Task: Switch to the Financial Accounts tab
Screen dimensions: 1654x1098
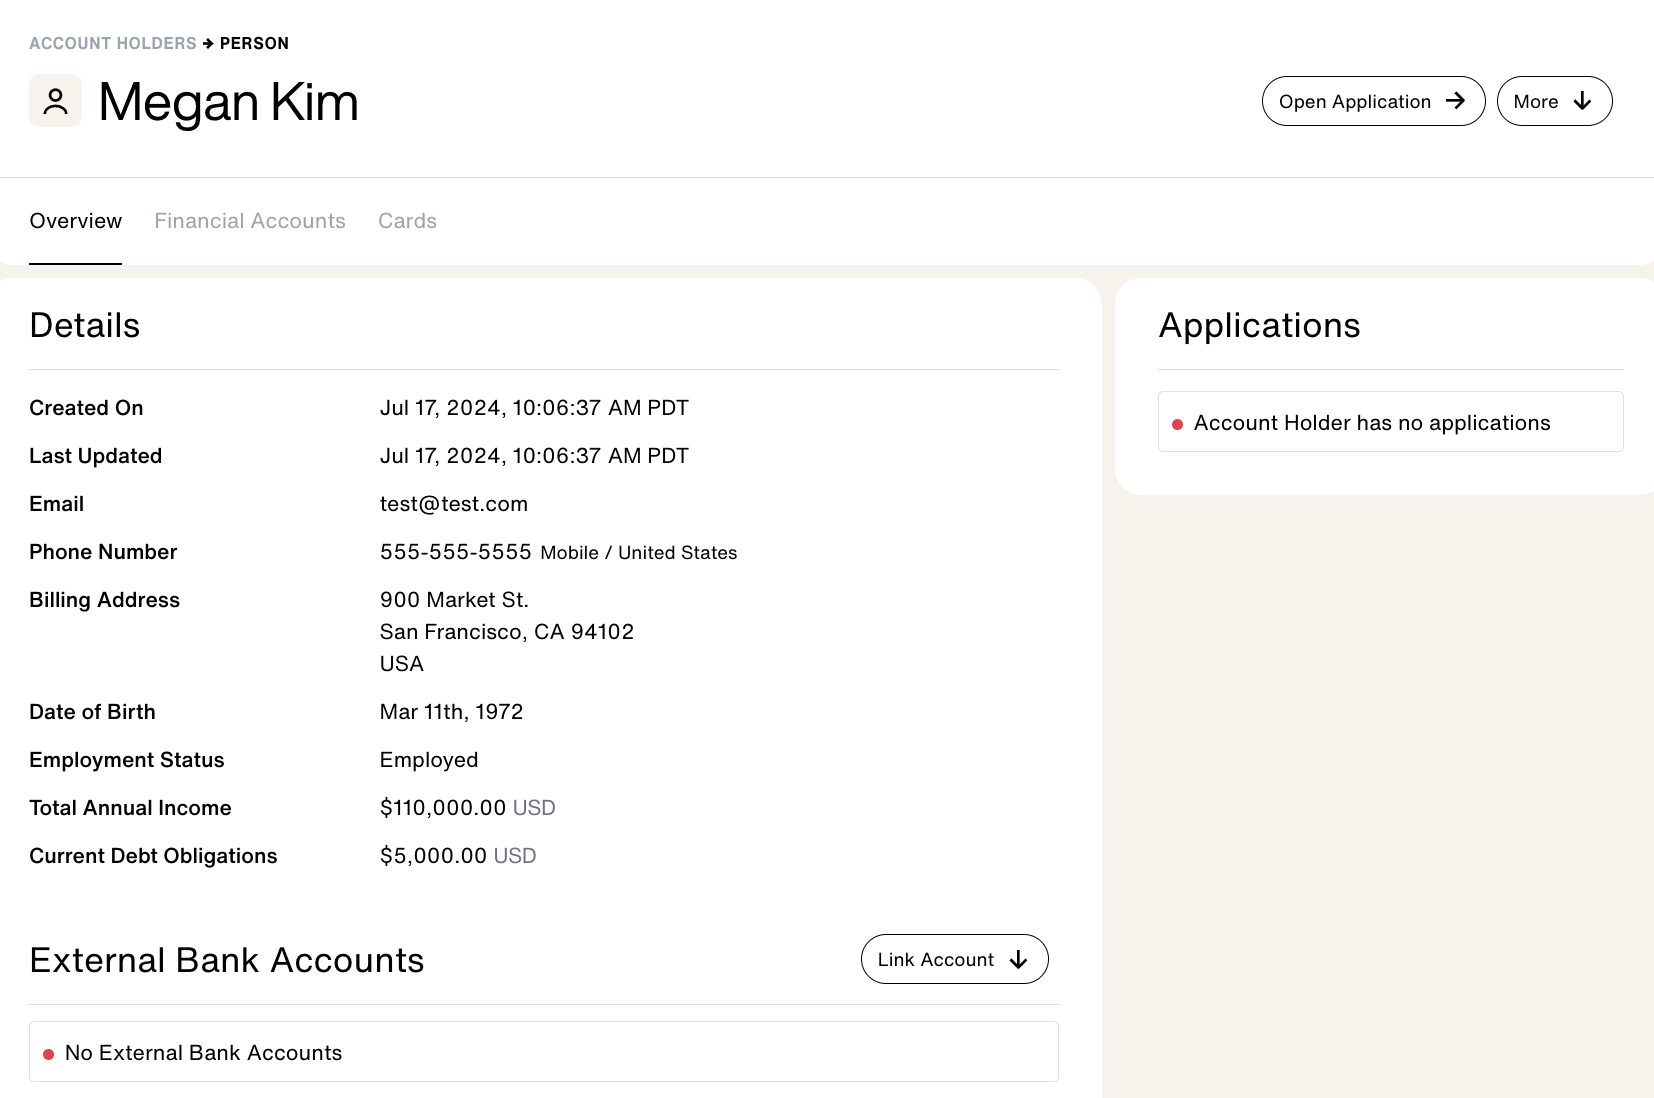Action: (249, 221)
